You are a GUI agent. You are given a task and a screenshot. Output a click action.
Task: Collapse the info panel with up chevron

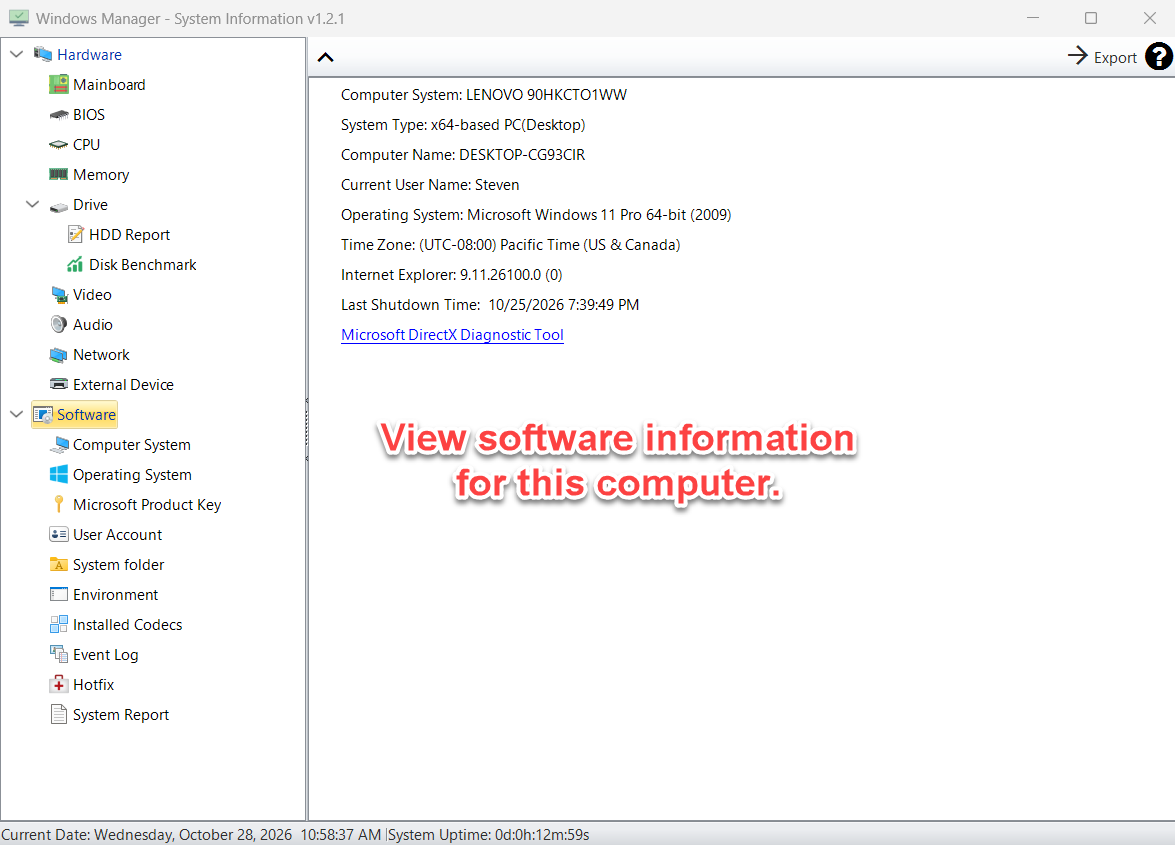point(325,58)
